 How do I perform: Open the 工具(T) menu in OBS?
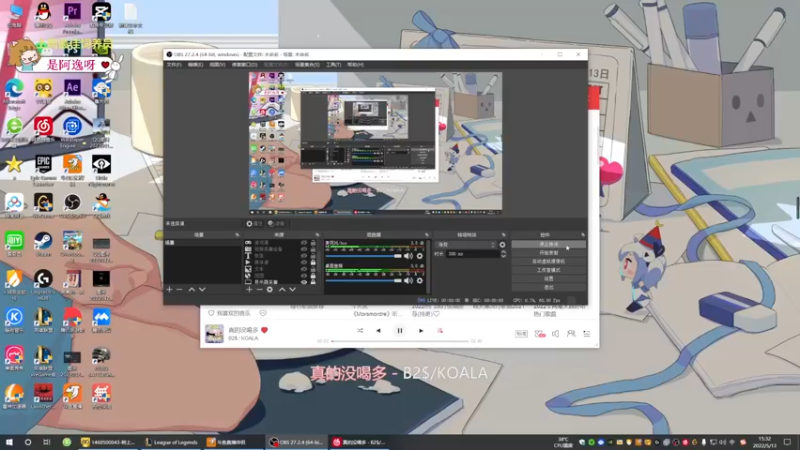click(333, 65)
